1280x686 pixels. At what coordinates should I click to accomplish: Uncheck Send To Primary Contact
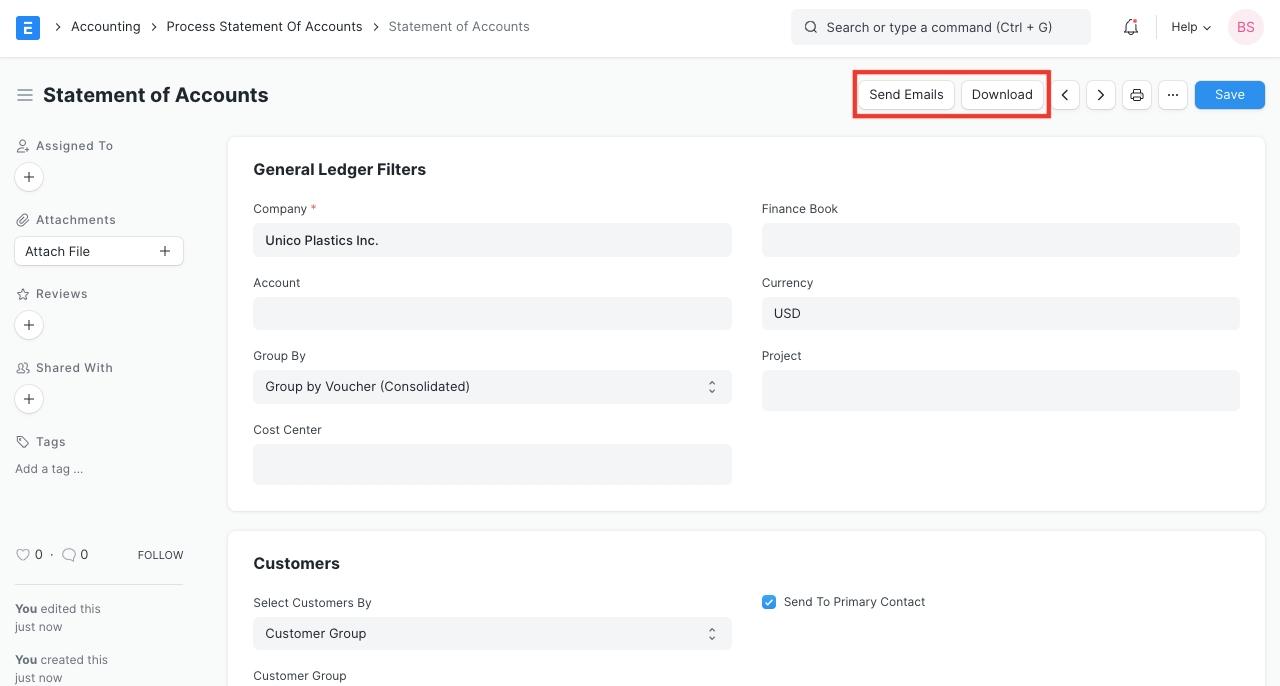pos(769,602)
